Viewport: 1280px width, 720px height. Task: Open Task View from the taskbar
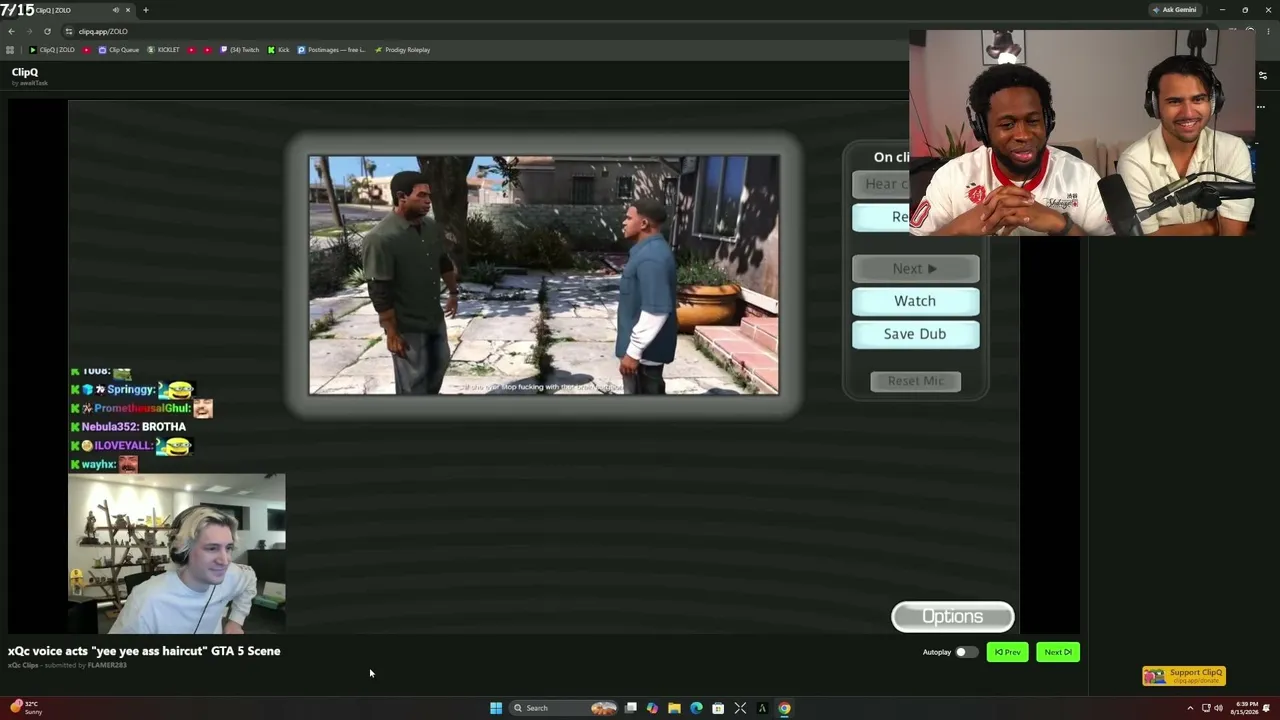pyautogui.click(x=631, y=708)
